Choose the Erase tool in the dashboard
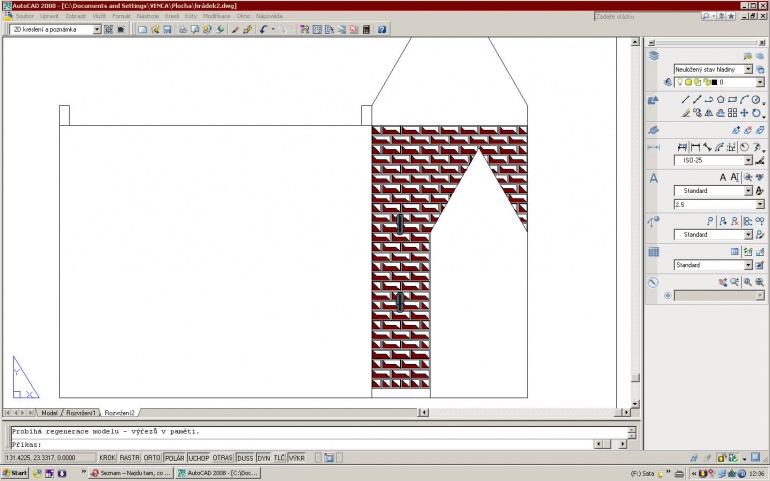Image resolution: width=770 pixels, height=481 pixels. 686,113
